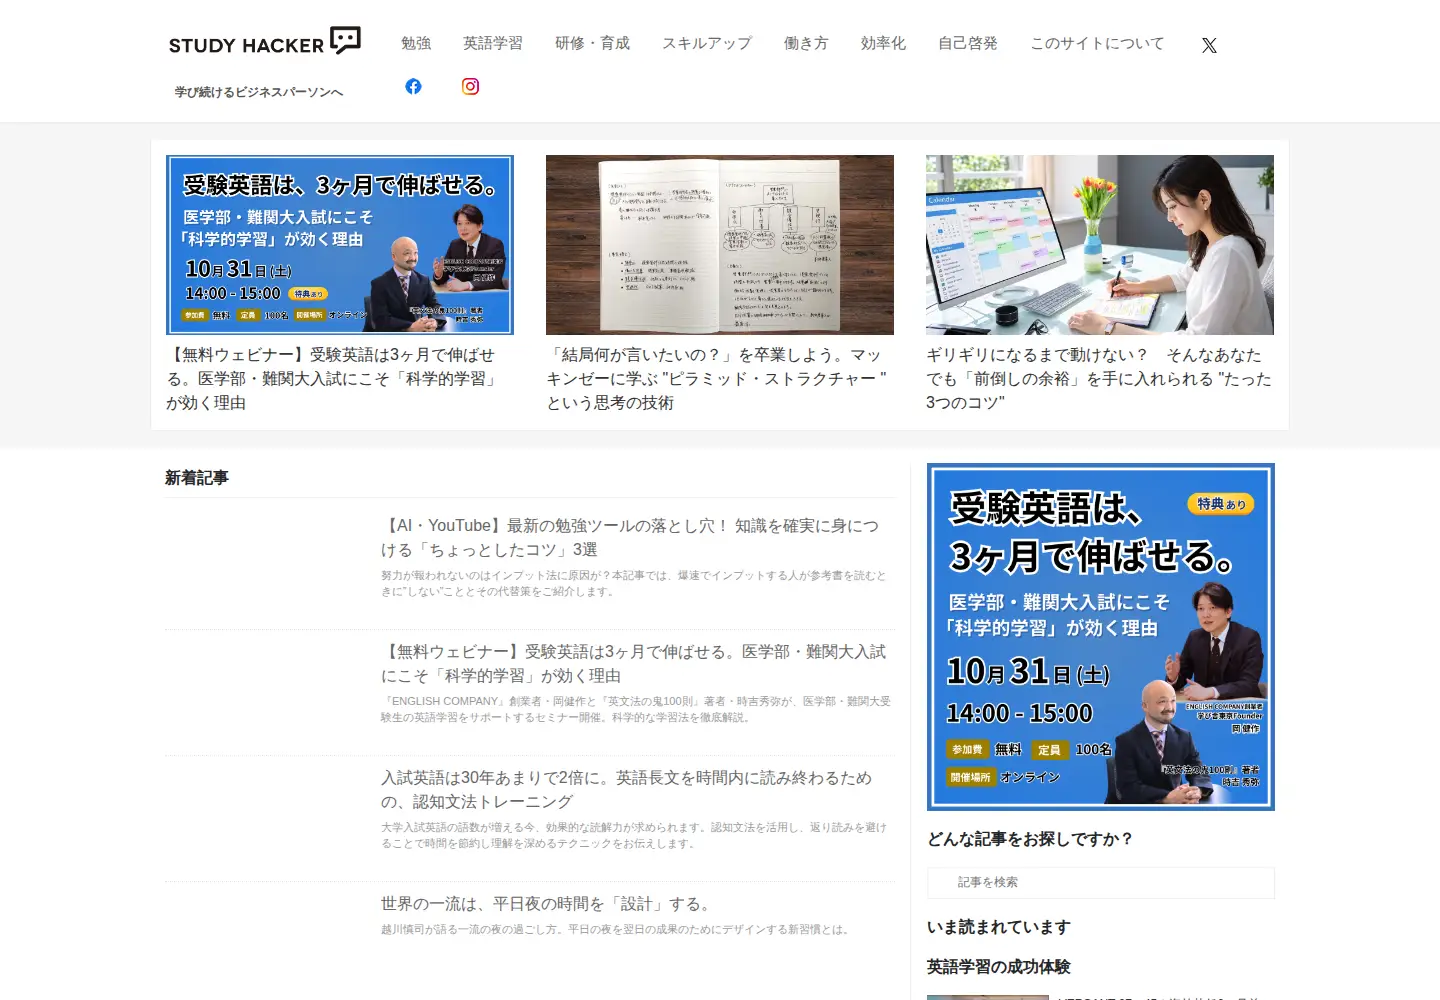Image resolution: width=1440 pixels, height=1000 pixels.
Task: Open new-articles list entry 【無料ウェビナー】受験英語は3ヶ月で伸ばせる
Action: [633, 663]
